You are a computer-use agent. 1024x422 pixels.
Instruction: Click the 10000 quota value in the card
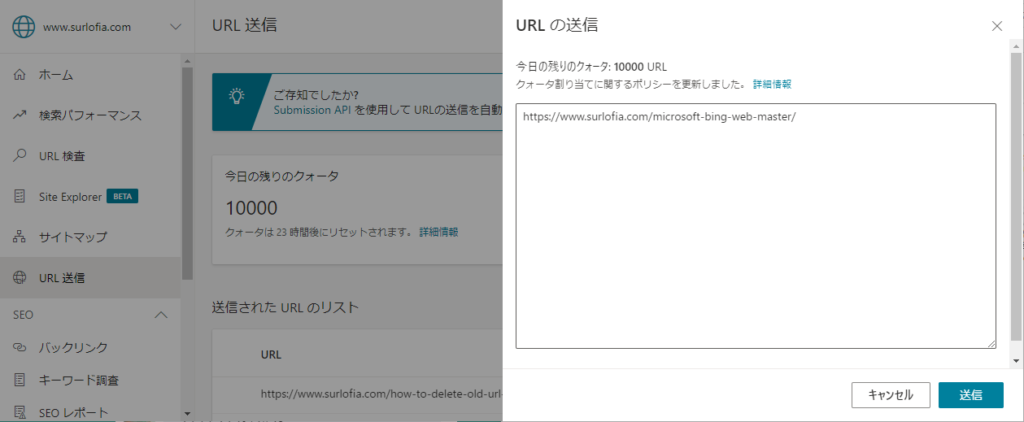coord(251,208)
